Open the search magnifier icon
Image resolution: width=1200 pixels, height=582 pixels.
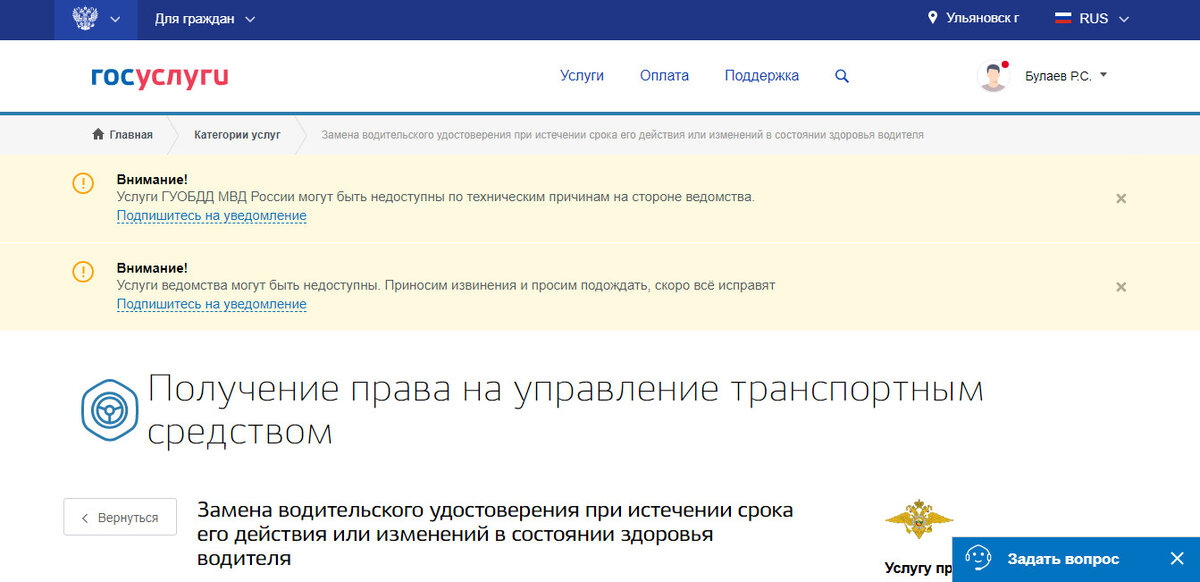(x=841, y=75)
